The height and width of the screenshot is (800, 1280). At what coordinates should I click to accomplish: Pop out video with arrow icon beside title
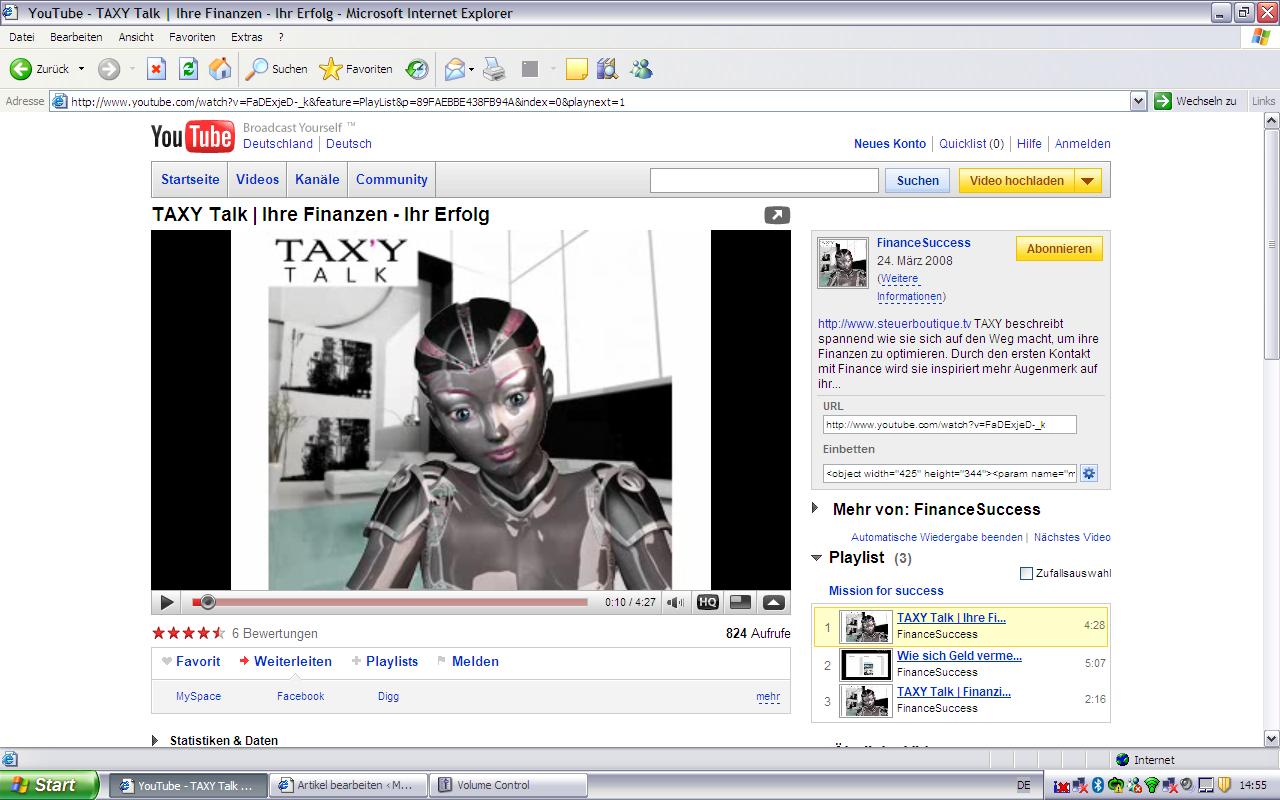click(x=777, y=215)
